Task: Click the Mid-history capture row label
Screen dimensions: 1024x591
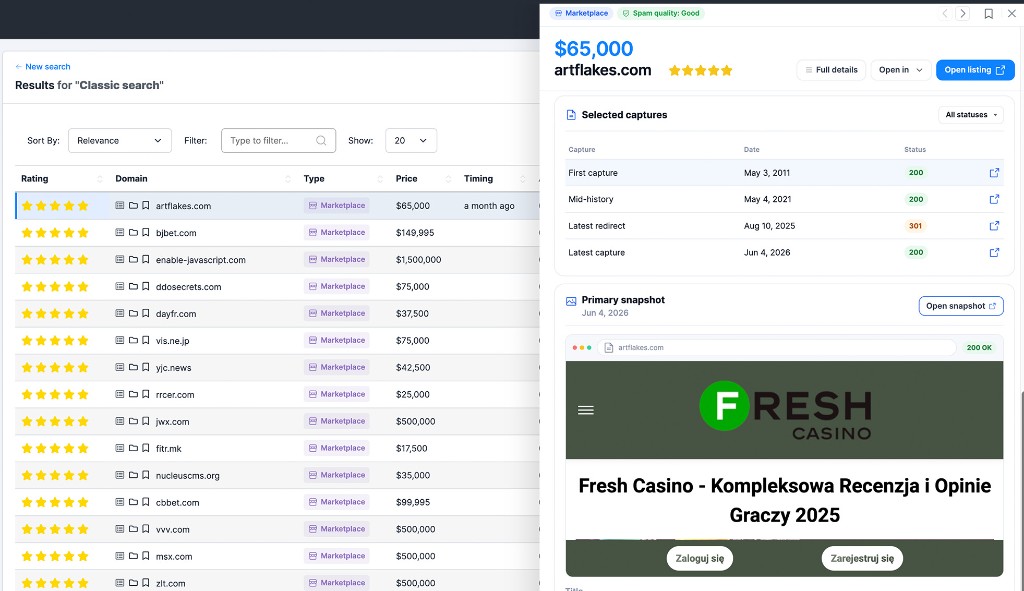Action: (x=590, y=199)
